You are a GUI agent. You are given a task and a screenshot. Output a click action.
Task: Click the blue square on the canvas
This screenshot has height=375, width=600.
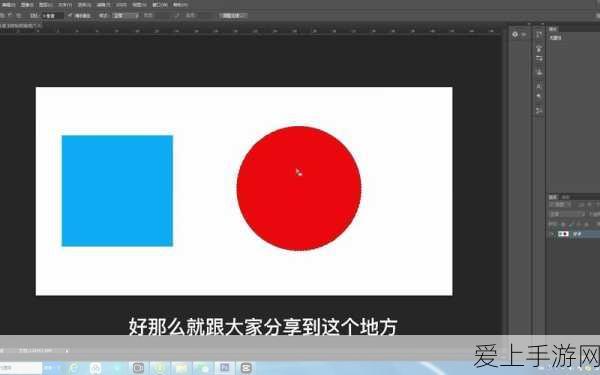[x=117, y=191]
